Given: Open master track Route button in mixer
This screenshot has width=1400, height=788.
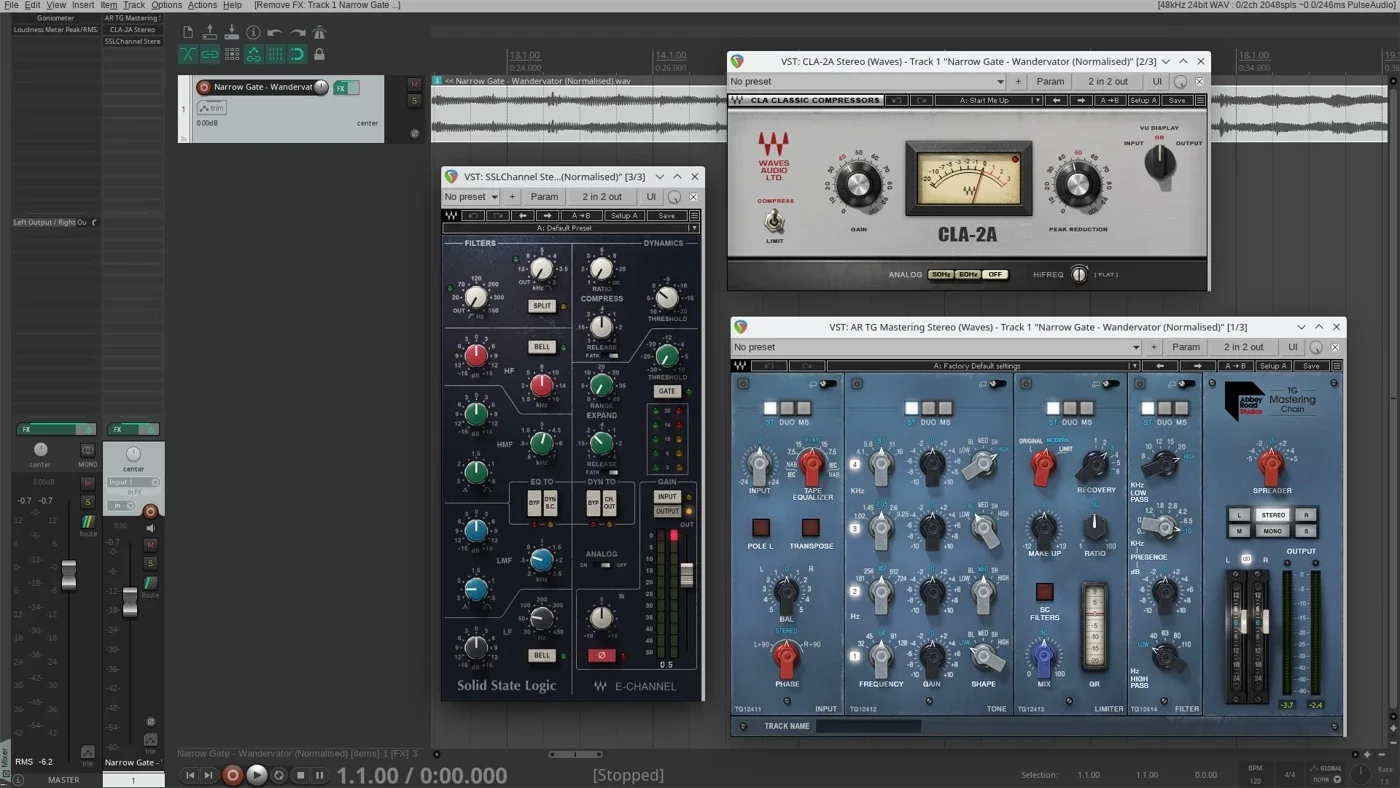Looking at the screenshot, I should pyautogui.click(x=88, y=523).
